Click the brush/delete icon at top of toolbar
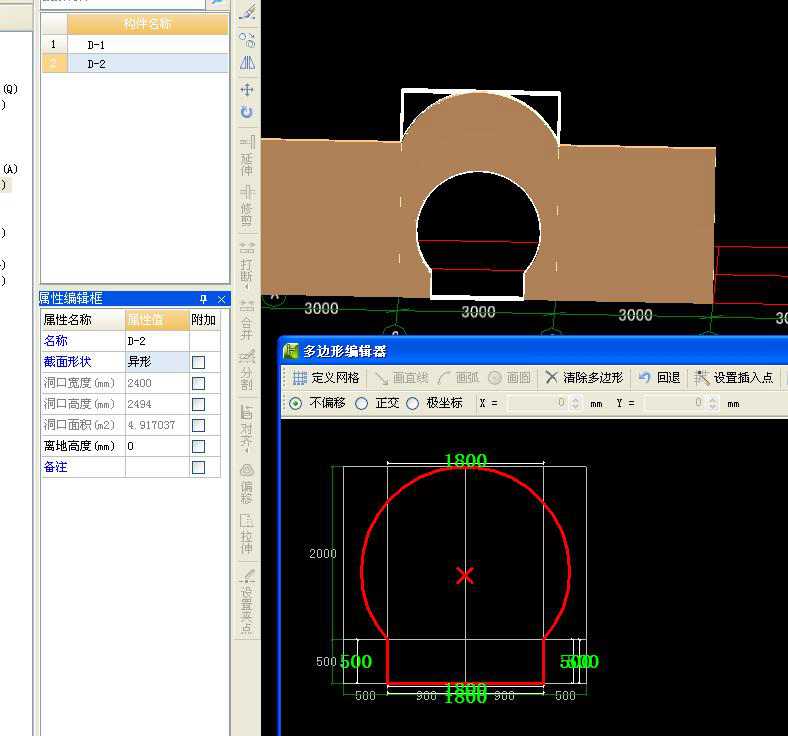 (247, 12)
